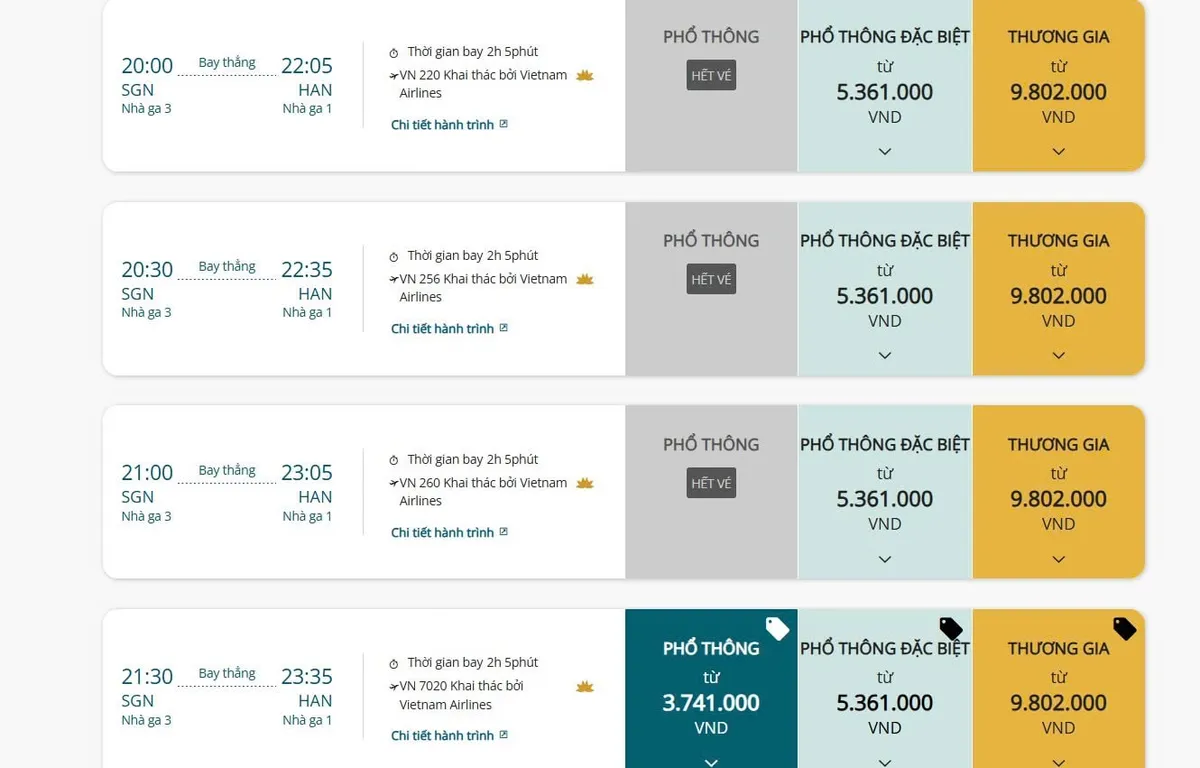Select Phổ Thông 3.741.000 VND fare
The width and height of the screenshot is (1200, 768).
(x=711, y=703)
